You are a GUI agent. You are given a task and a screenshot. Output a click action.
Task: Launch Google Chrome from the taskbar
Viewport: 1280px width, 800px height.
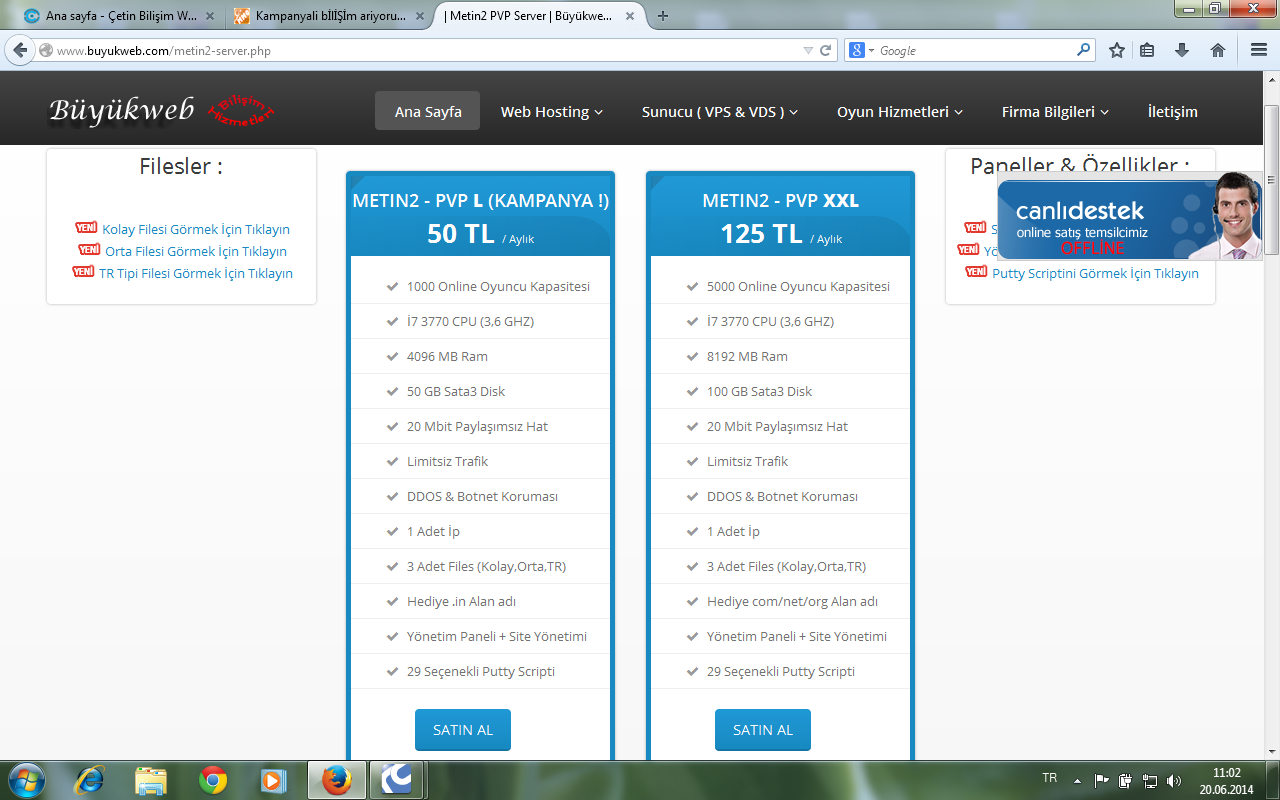click(x=212, y=780)
